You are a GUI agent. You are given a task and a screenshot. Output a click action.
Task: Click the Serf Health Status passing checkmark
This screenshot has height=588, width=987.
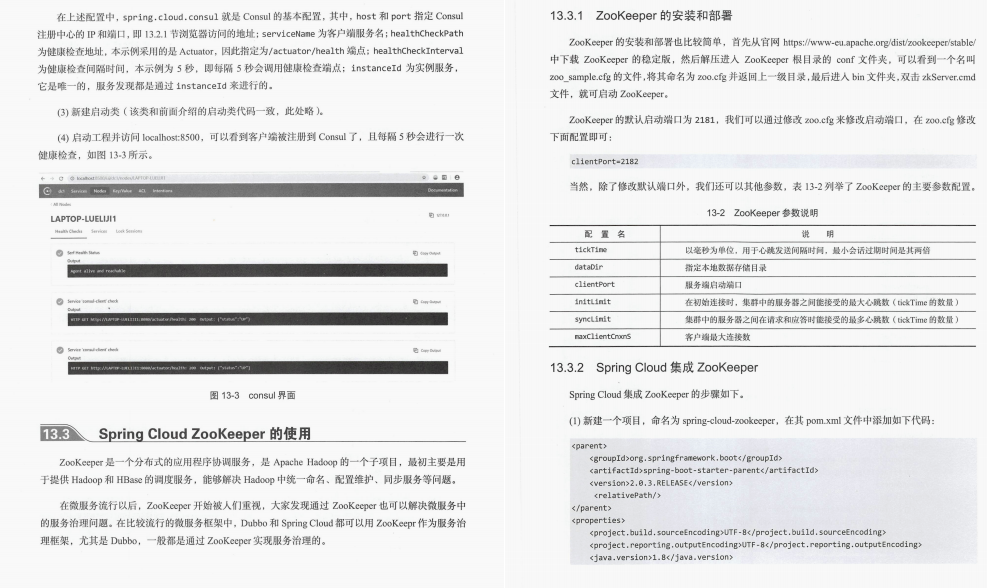coord(59,253)
